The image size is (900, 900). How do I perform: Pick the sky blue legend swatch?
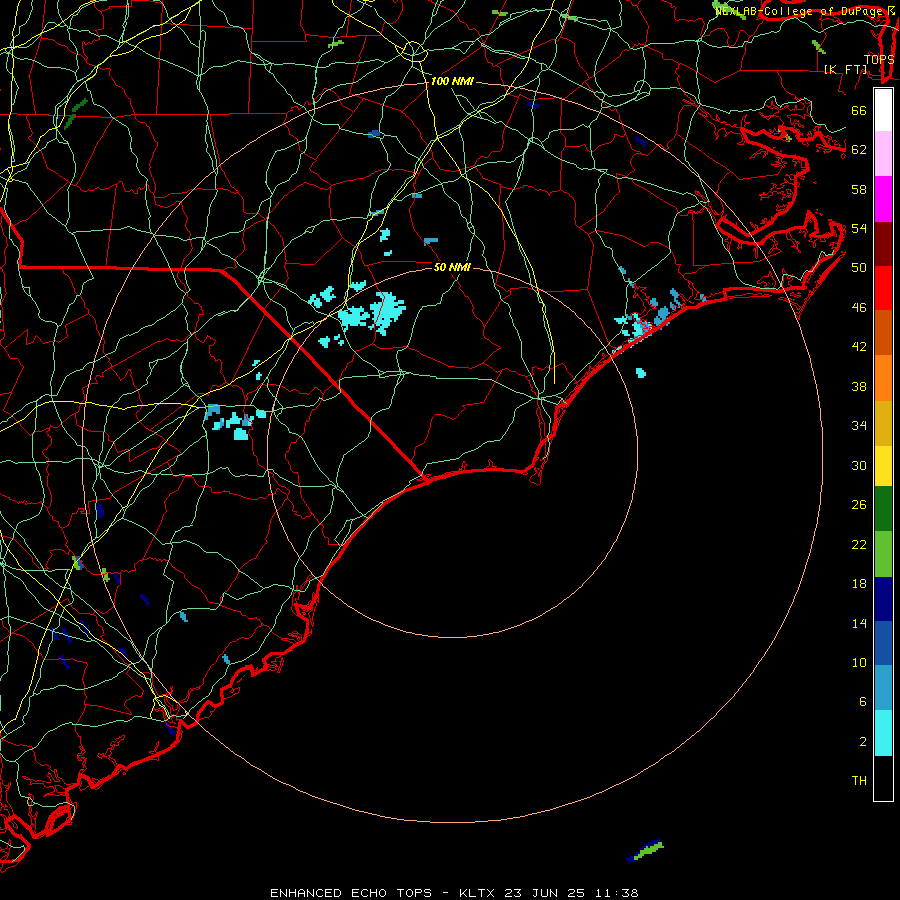883,688
